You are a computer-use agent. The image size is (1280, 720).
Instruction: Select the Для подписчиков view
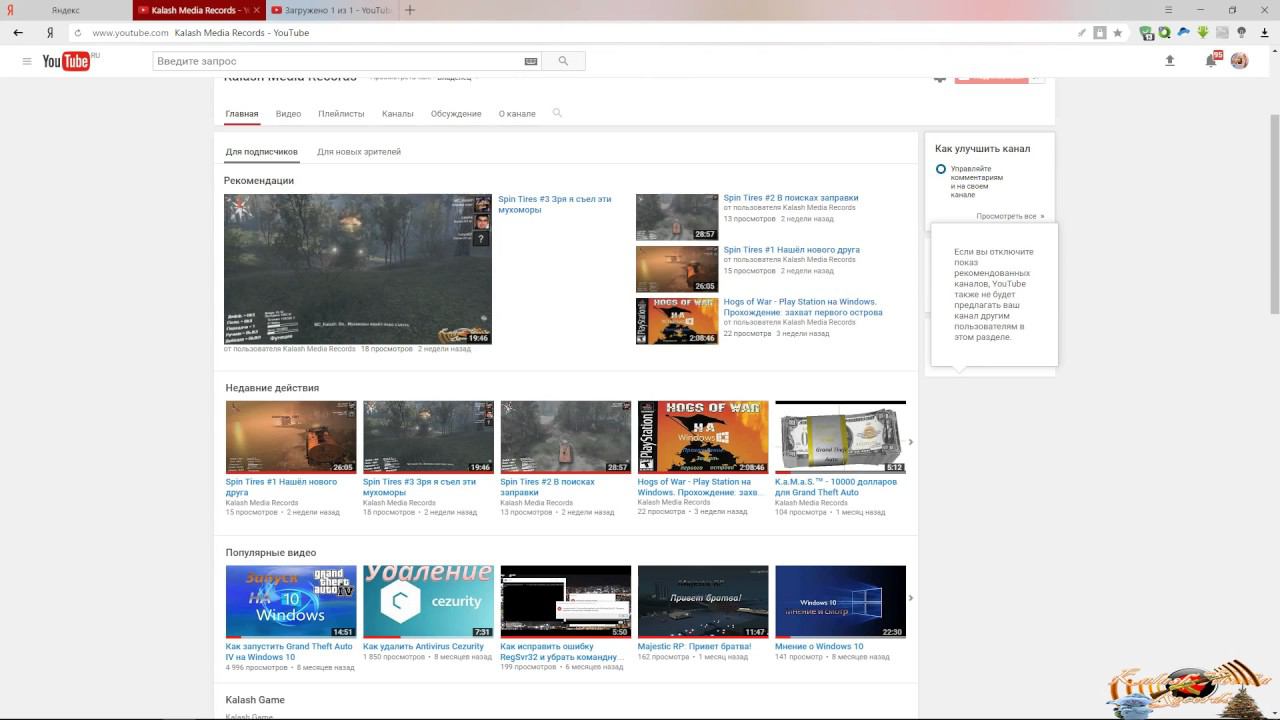[261, 152]
